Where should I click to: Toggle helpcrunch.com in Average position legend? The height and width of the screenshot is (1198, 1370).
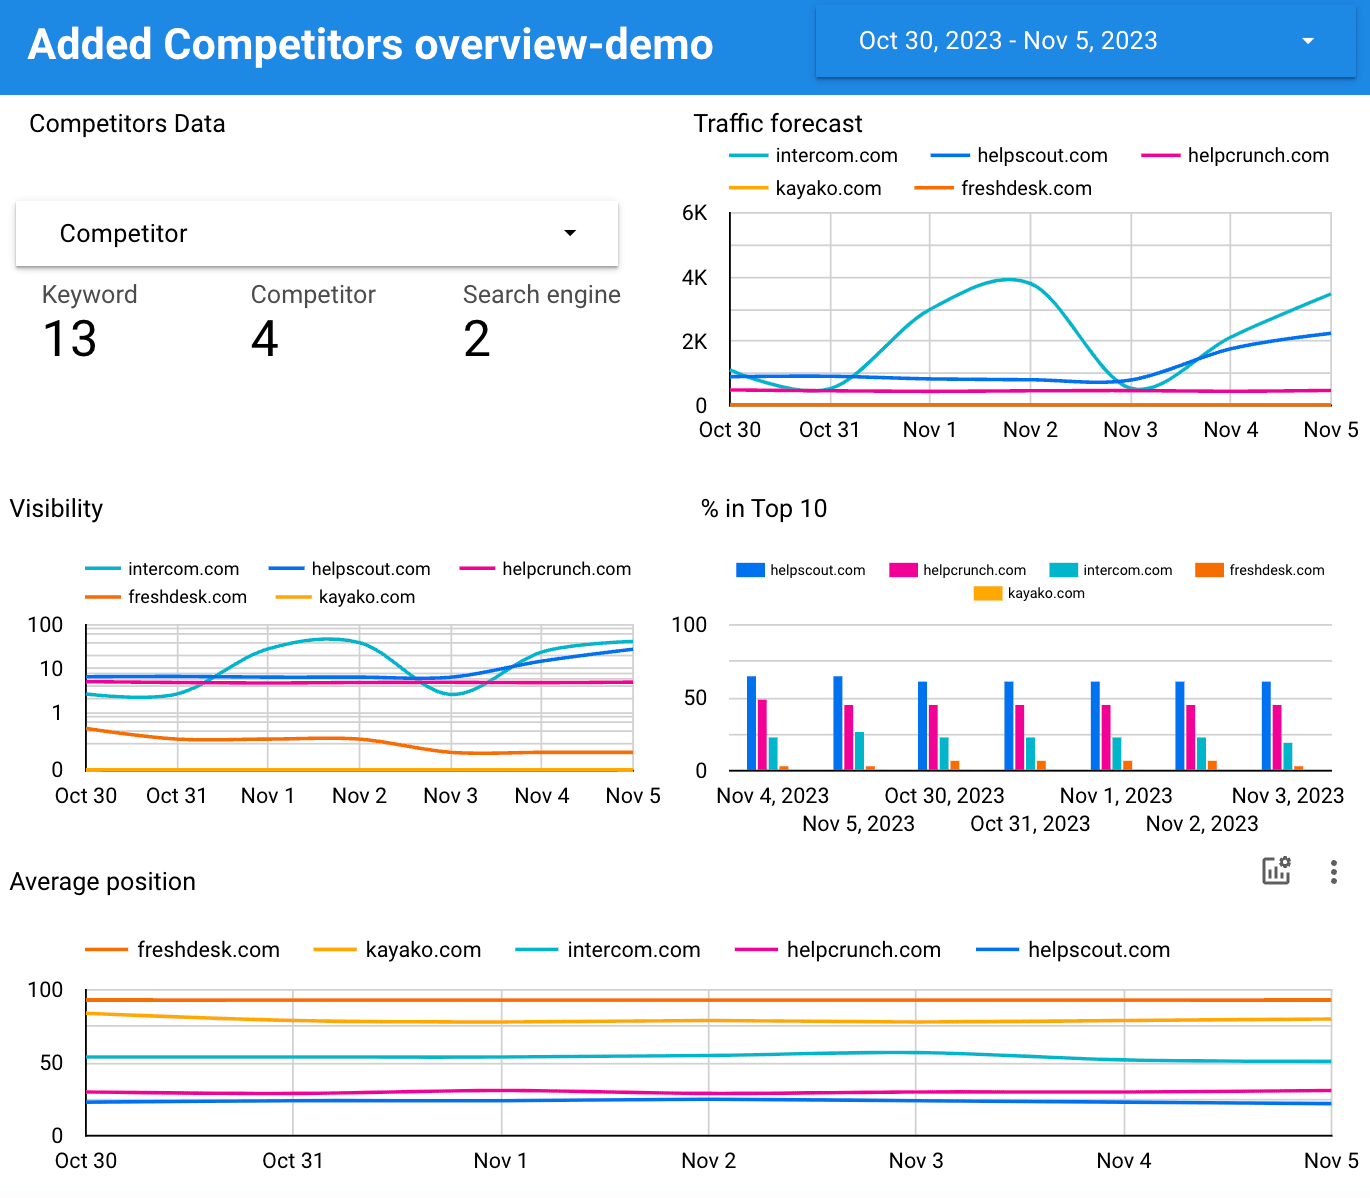click(838, 950)
